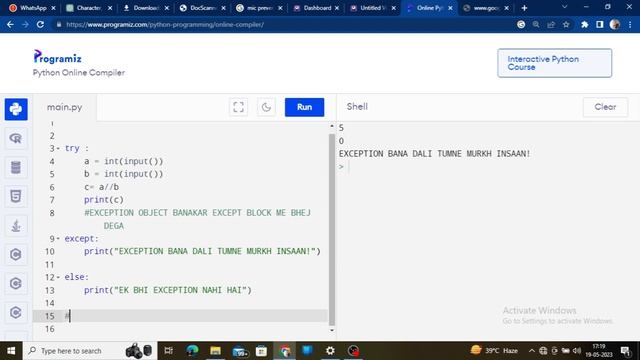This screenshot has width=640, height=360.
Task: Open the browser side panel icon
Action: 600,24
